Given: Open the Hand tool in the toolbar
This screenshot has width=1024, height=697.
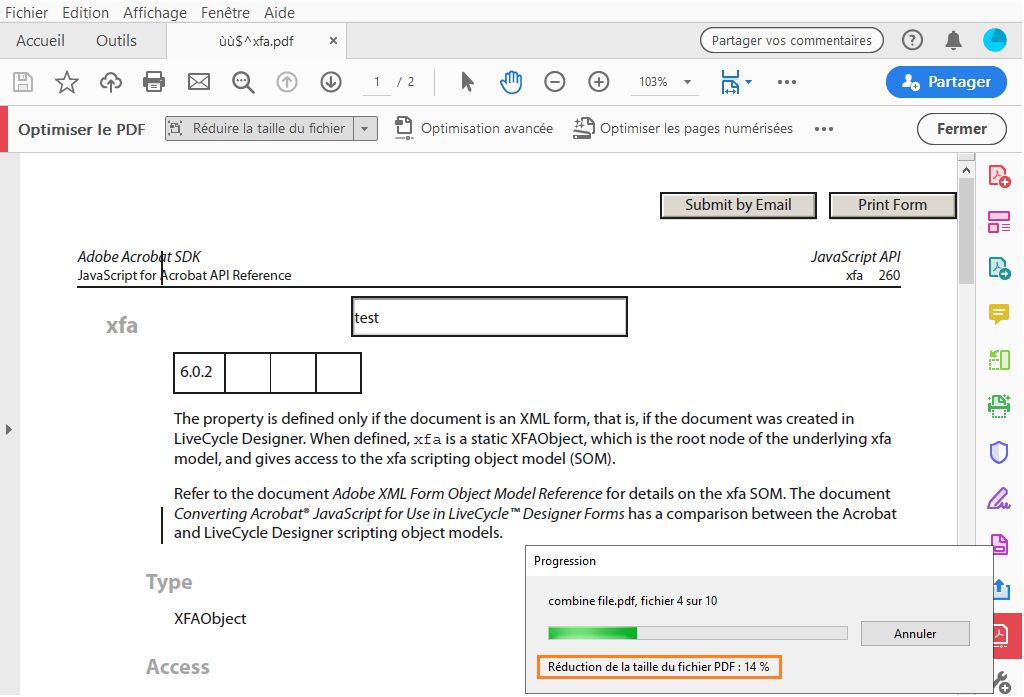Looking at the screenshot, I should pyautogui.click(x=511, y=82).
